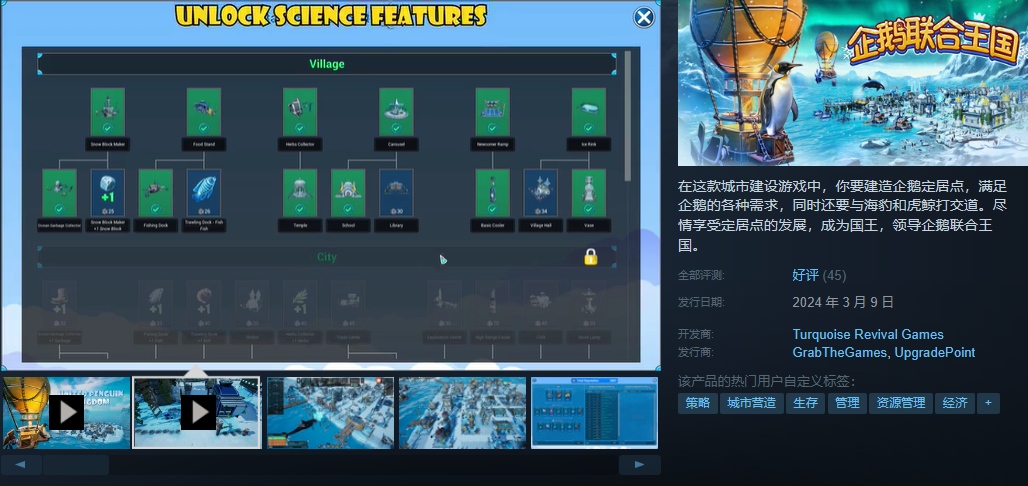Close the Unlock Science Features panel
This screenshot has height=486, width=1028.
644,18
